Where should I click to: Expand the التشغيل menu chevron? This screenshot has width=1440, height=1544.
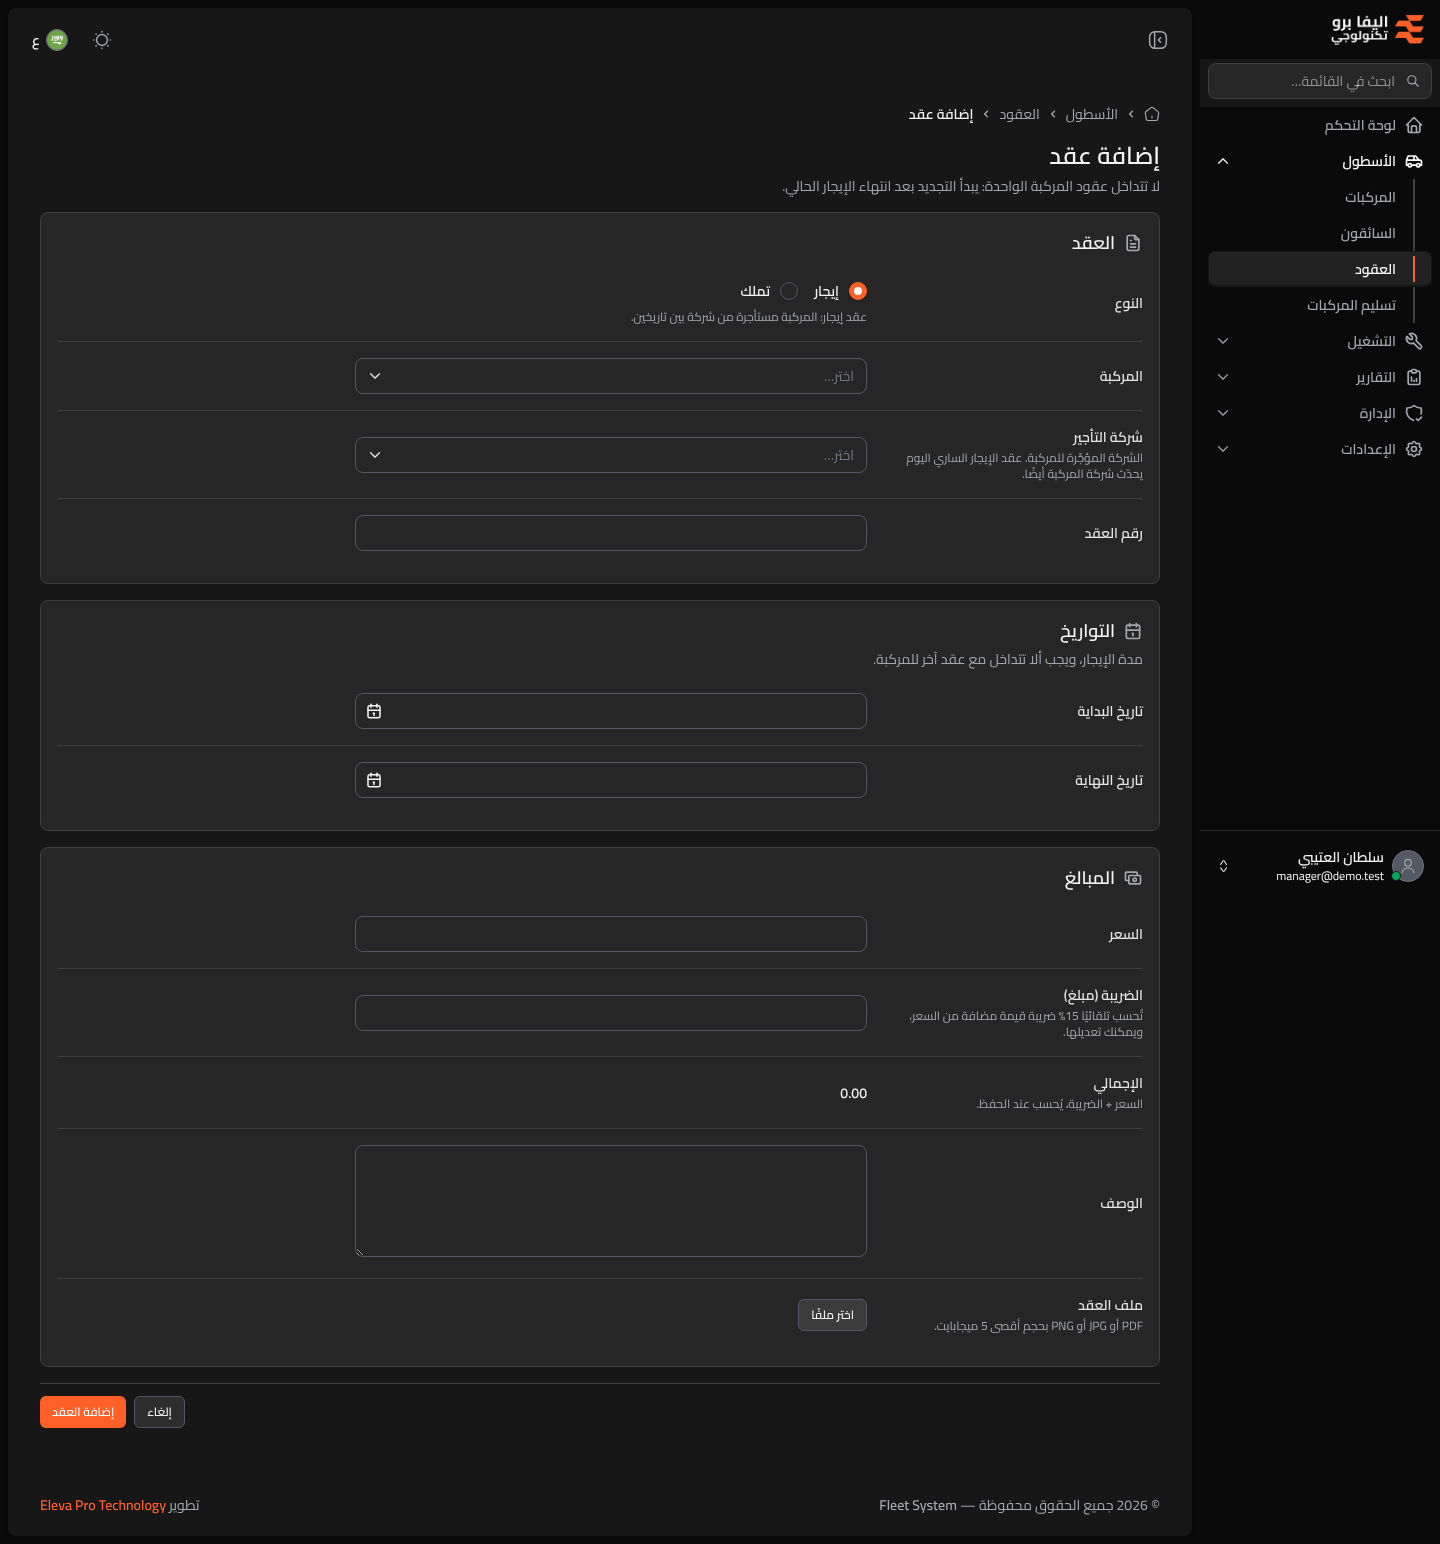point(1223,341)
